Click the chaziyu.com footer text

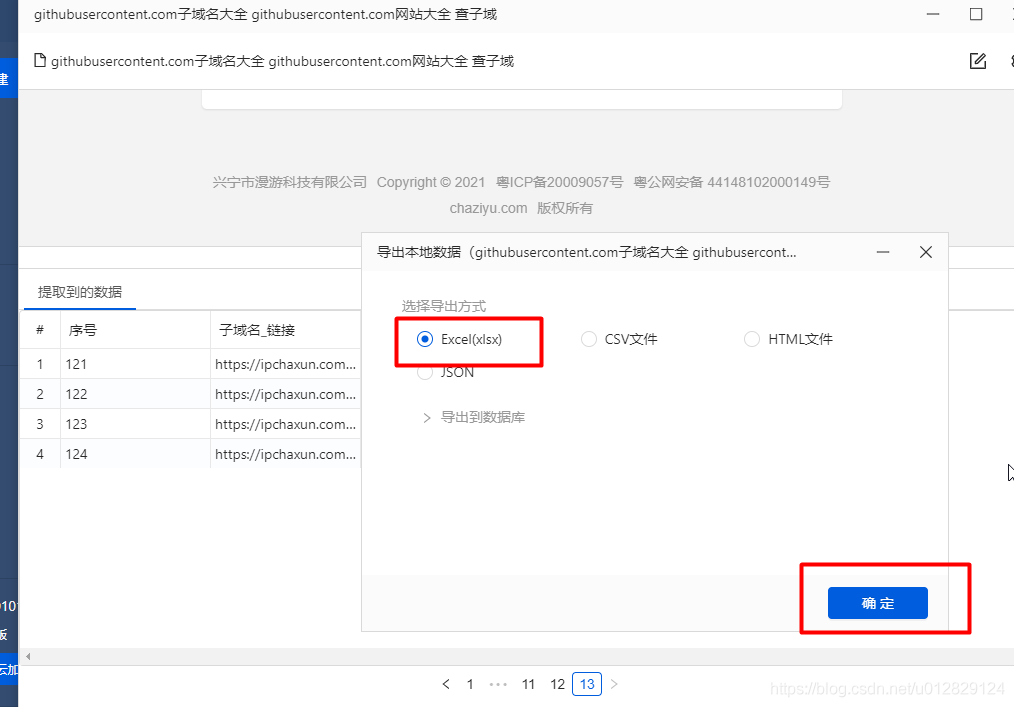pyautogui.click(x=488, y=208)
